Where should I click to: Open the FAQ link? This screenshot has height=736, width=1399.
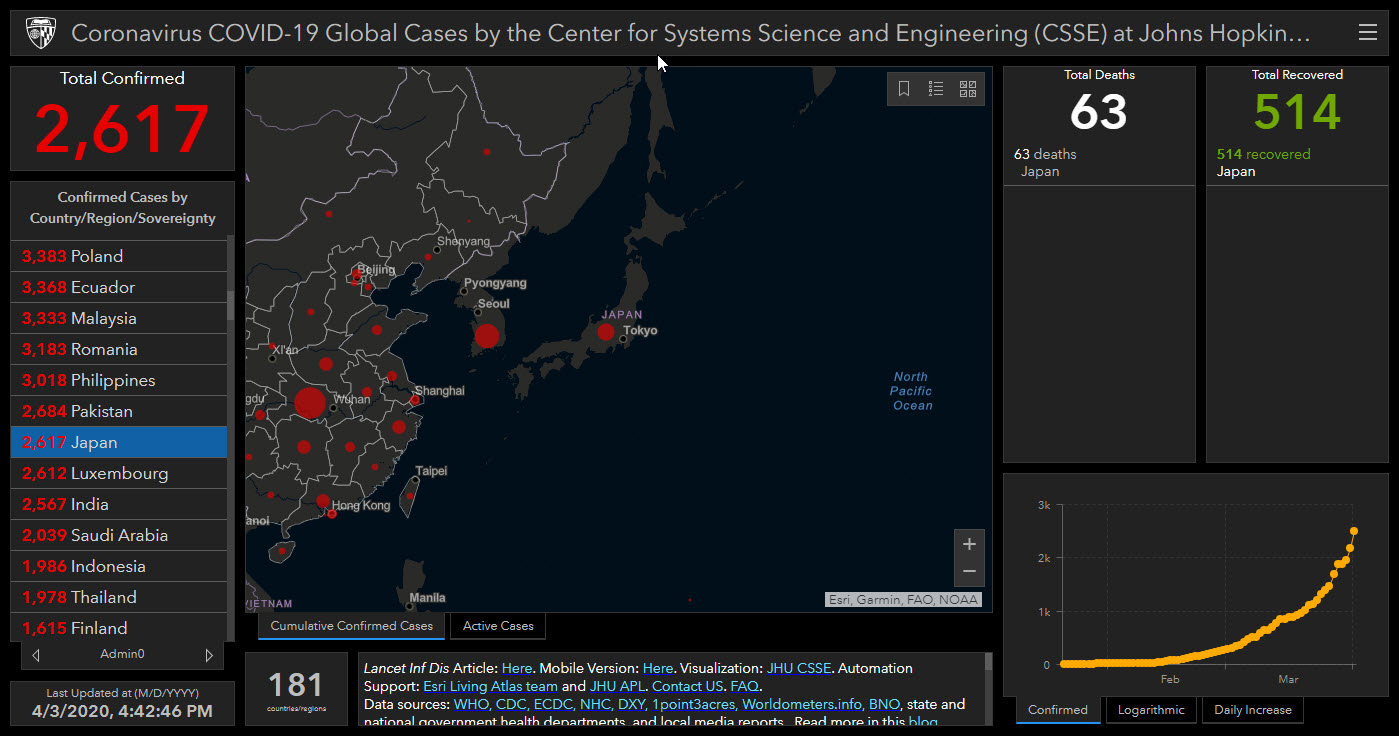tap(745, 686)
